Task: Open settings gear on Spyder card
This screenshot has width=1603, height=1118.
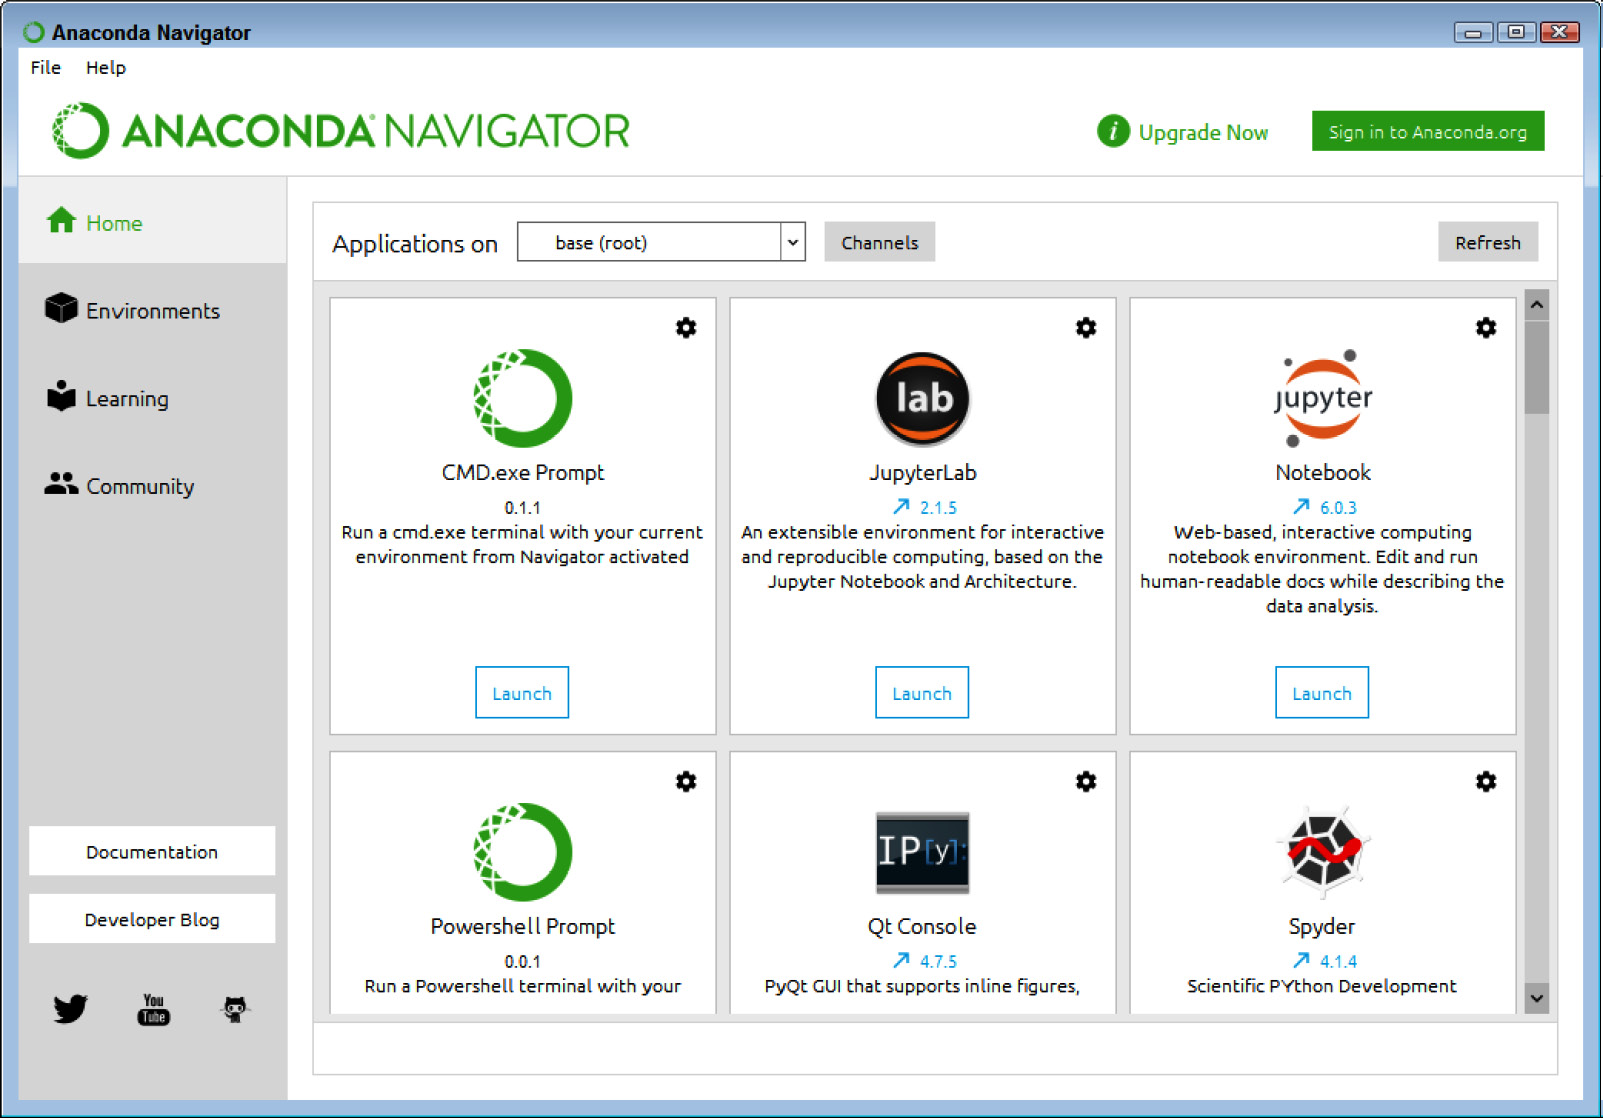Action: pos(1486,782)
